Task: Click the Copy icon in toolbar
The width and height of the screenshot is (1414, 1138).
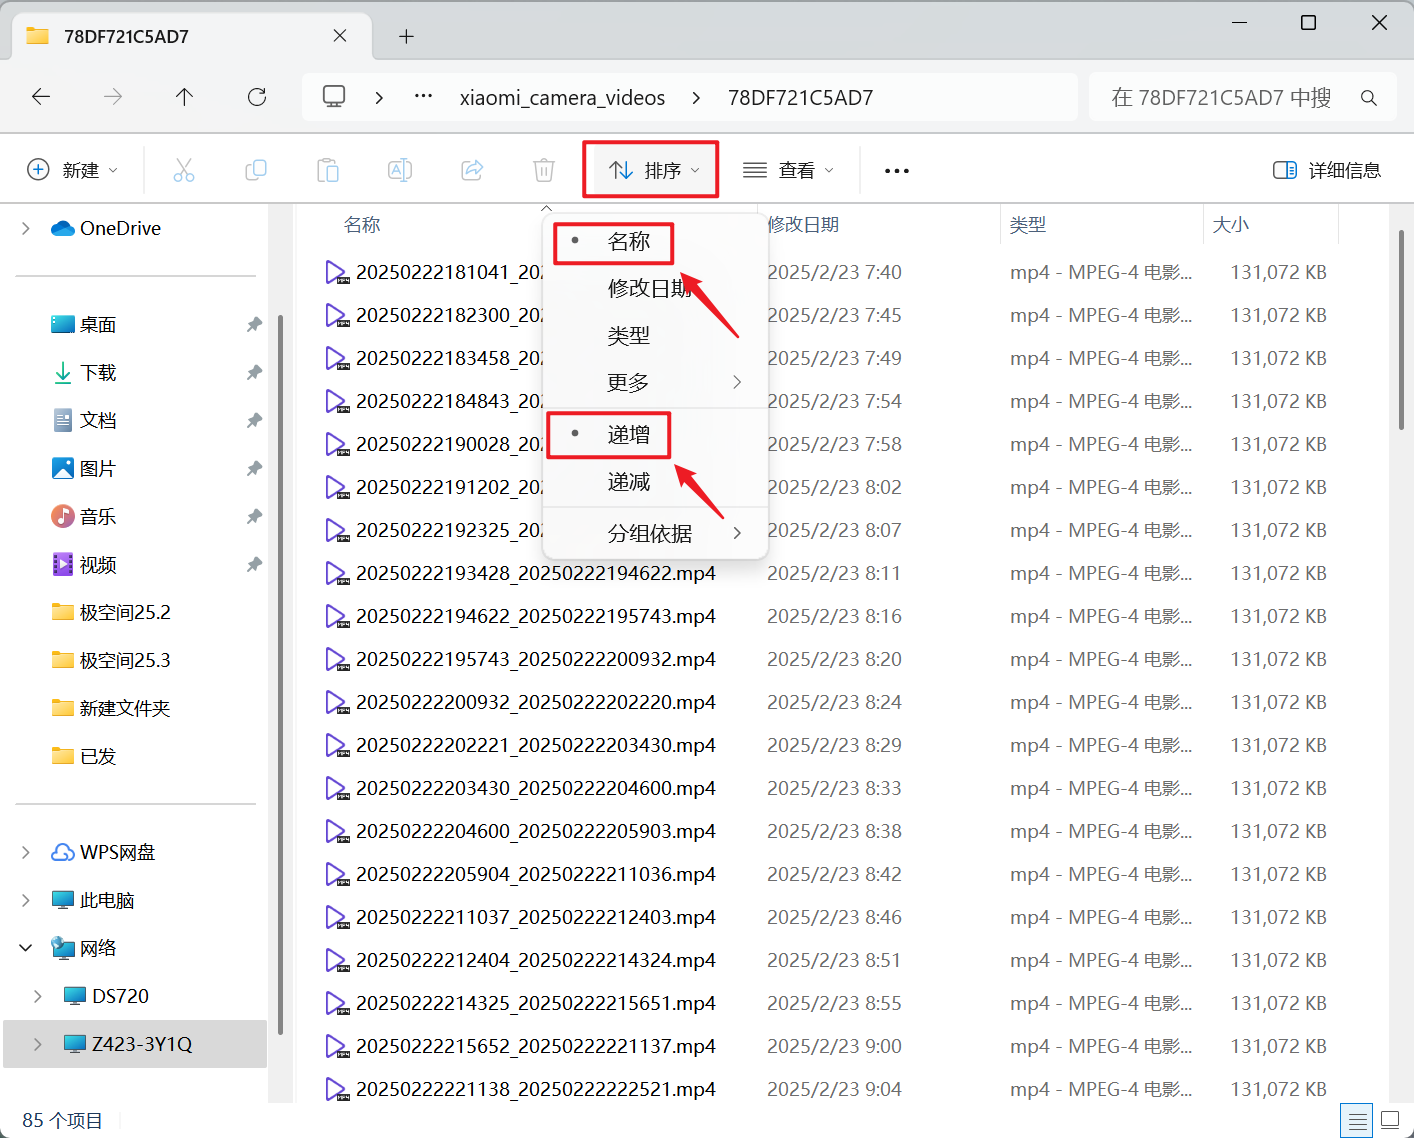Action: click(x=256, y=170)
